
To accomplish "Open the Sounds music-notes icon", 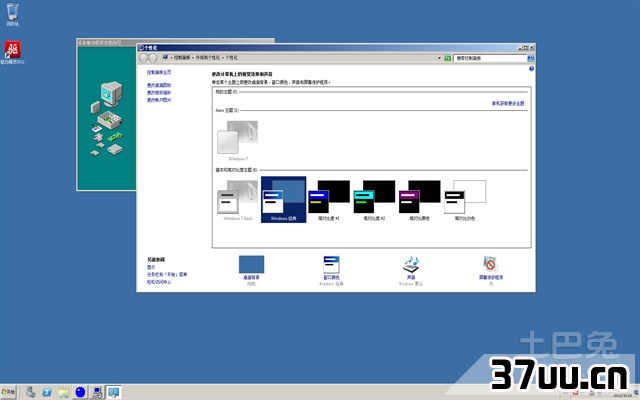I will coord(411,264).
